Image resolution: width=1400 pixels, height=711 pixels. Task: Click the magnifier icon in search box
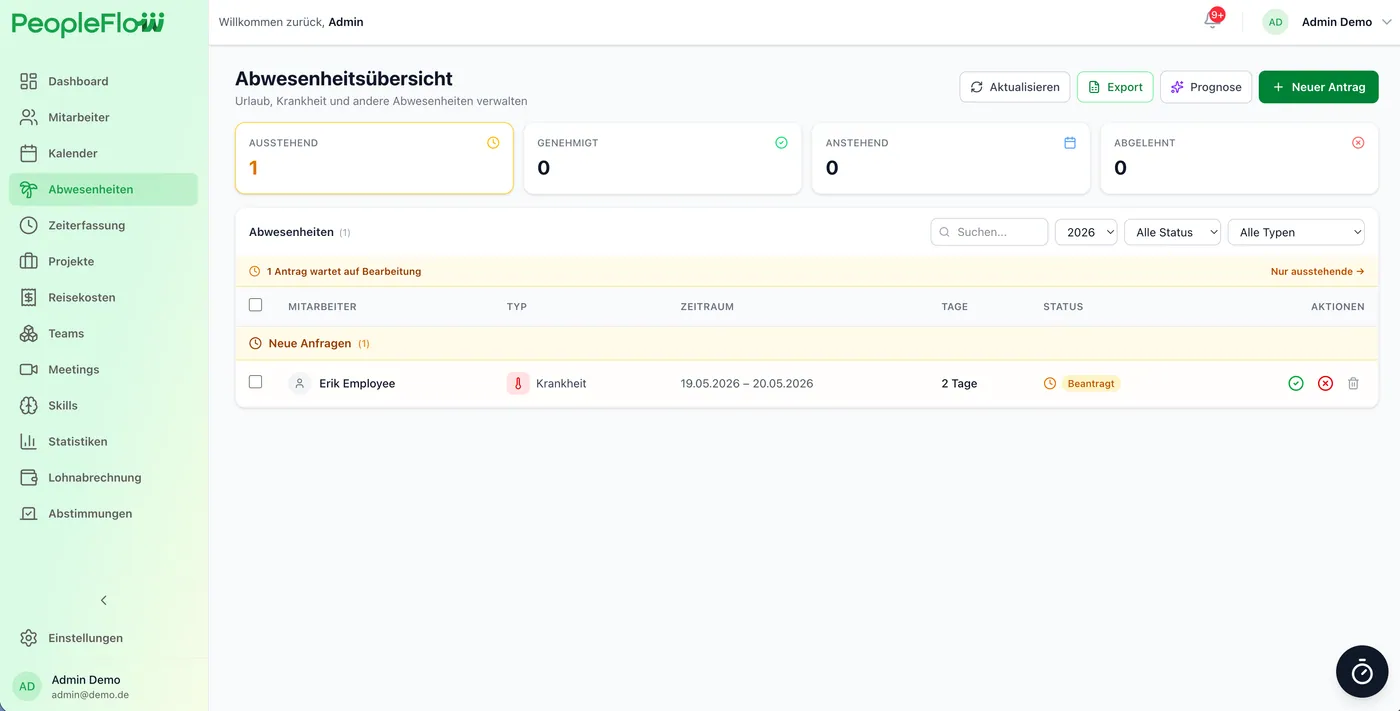coord(945,232)
